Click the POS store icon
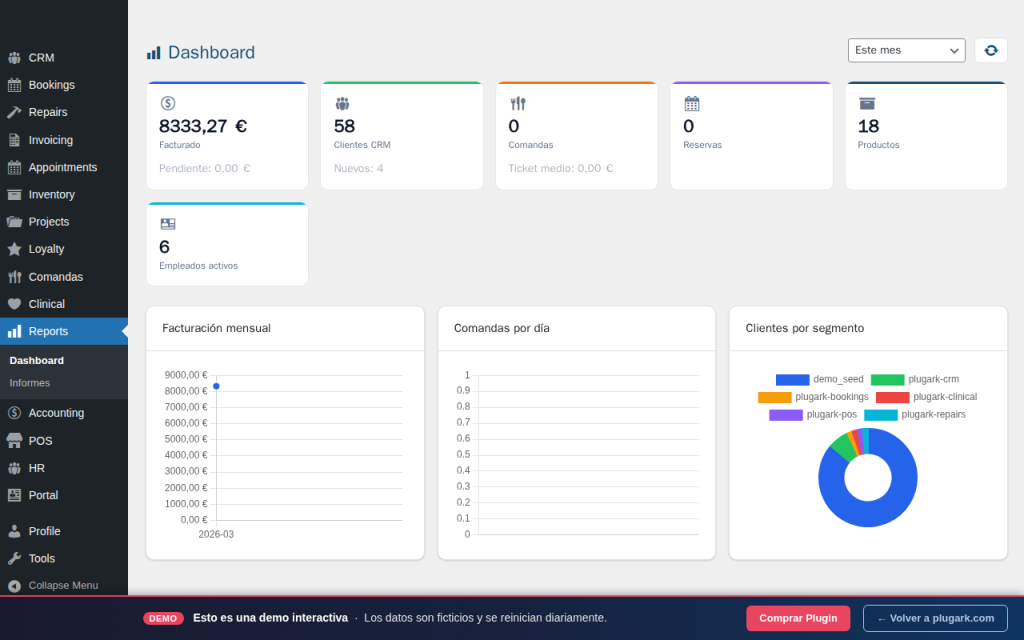Viewport: 1024px width, 640px height. point(14,441)
